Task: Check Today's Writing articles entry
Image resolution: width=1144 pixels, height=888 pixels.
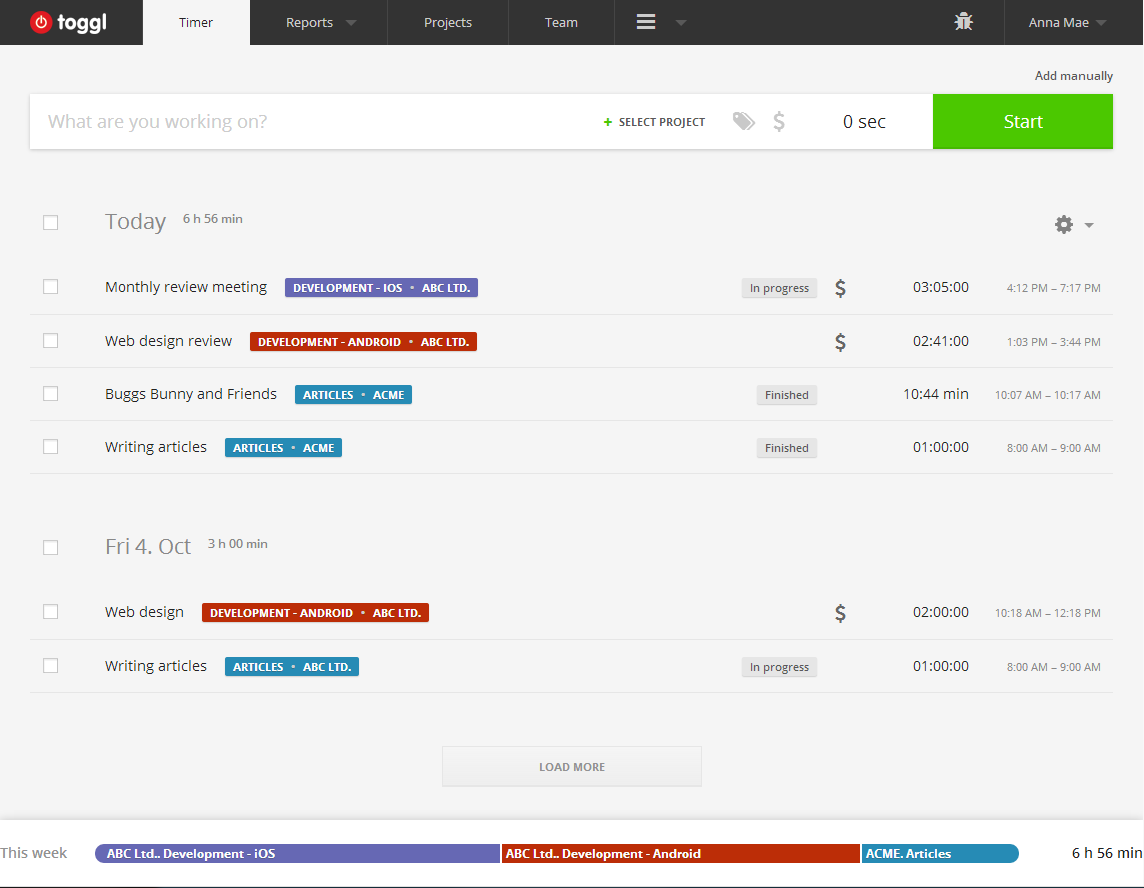Action: point(50,447)
